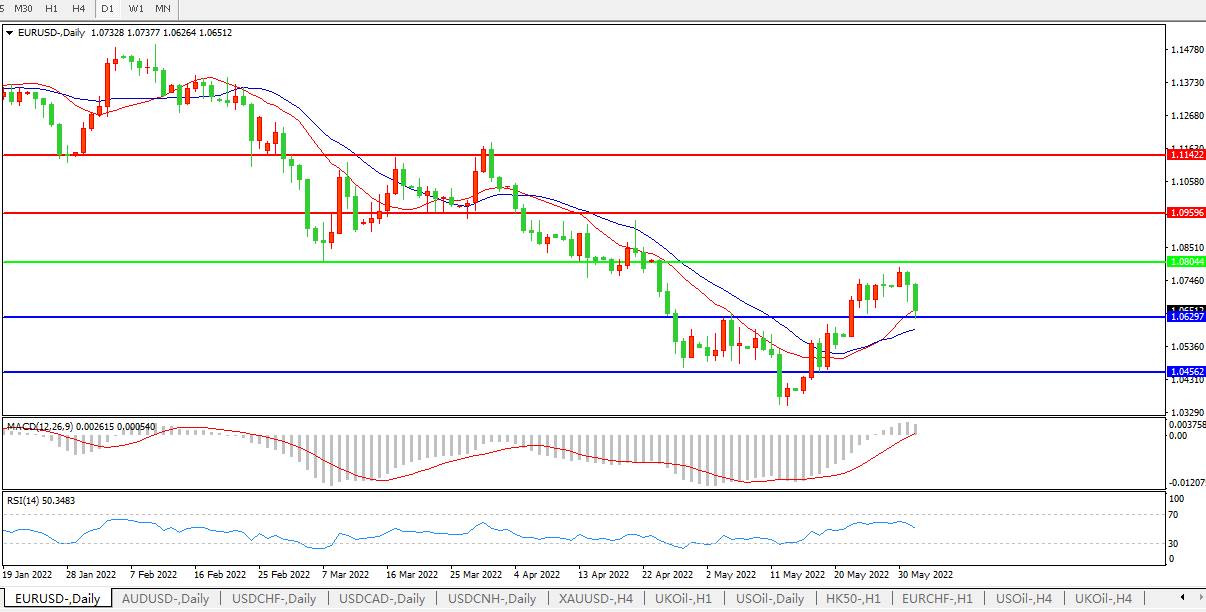Click the blue 1.04562 support level label

[x=1186, y=372]
